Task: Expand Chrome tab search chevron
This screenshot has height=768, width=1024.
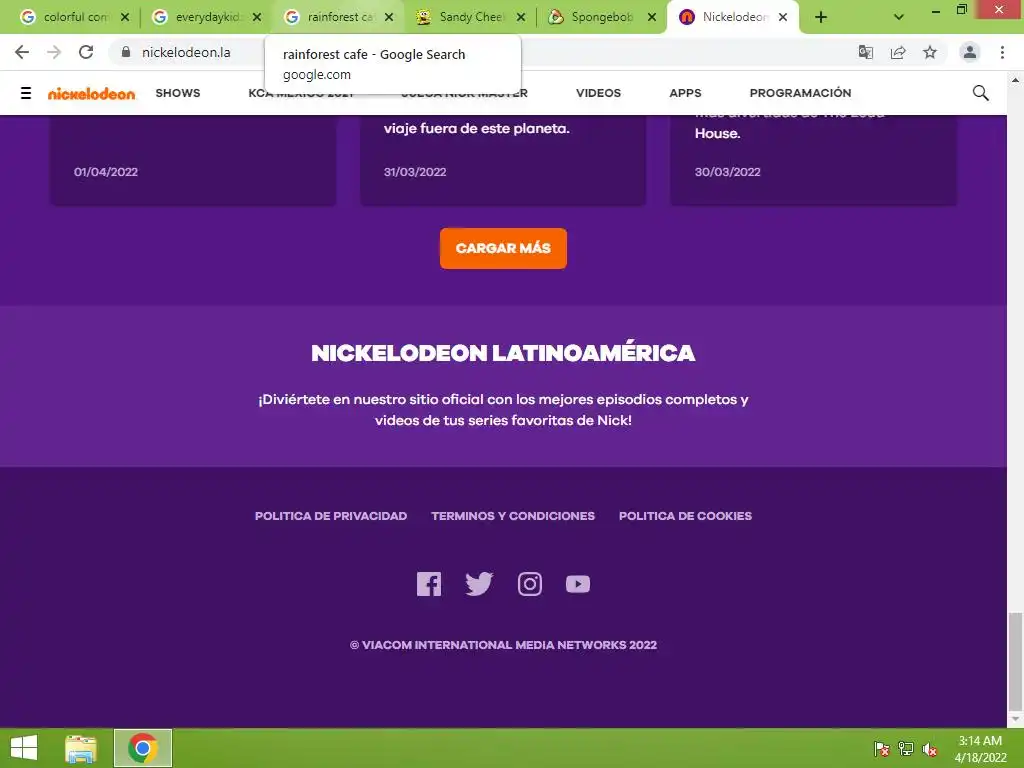Action: [x=899, y=17]
